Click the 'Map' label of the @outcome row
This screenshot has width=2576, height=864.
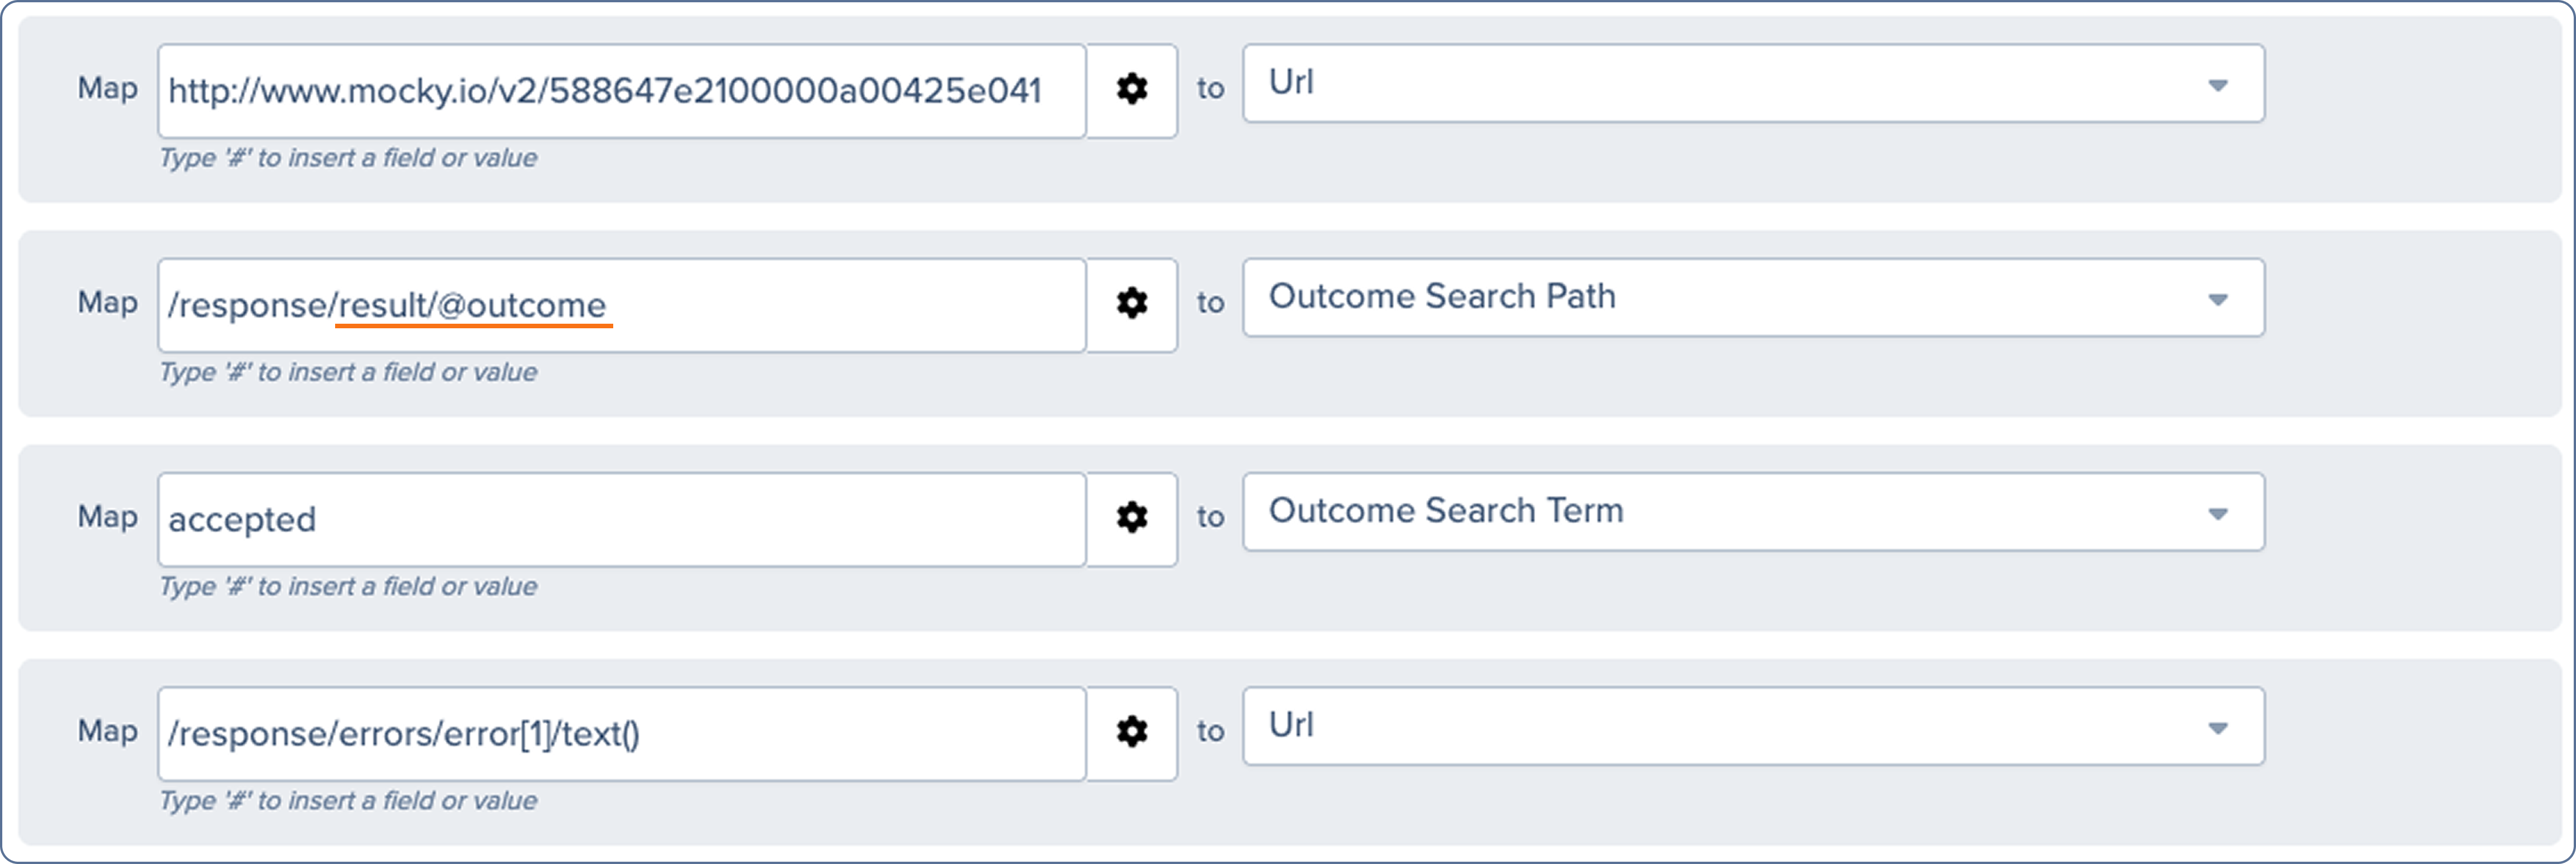107,302
